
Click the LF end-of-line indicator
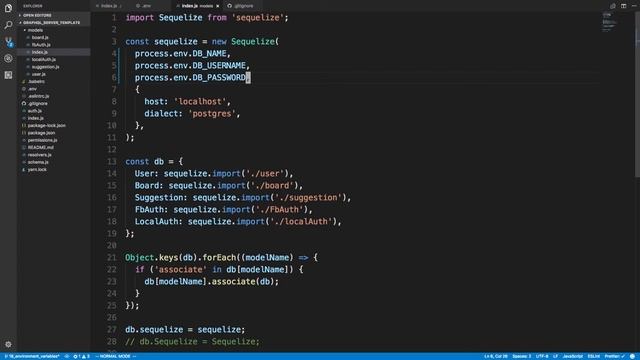click(555, 356)
